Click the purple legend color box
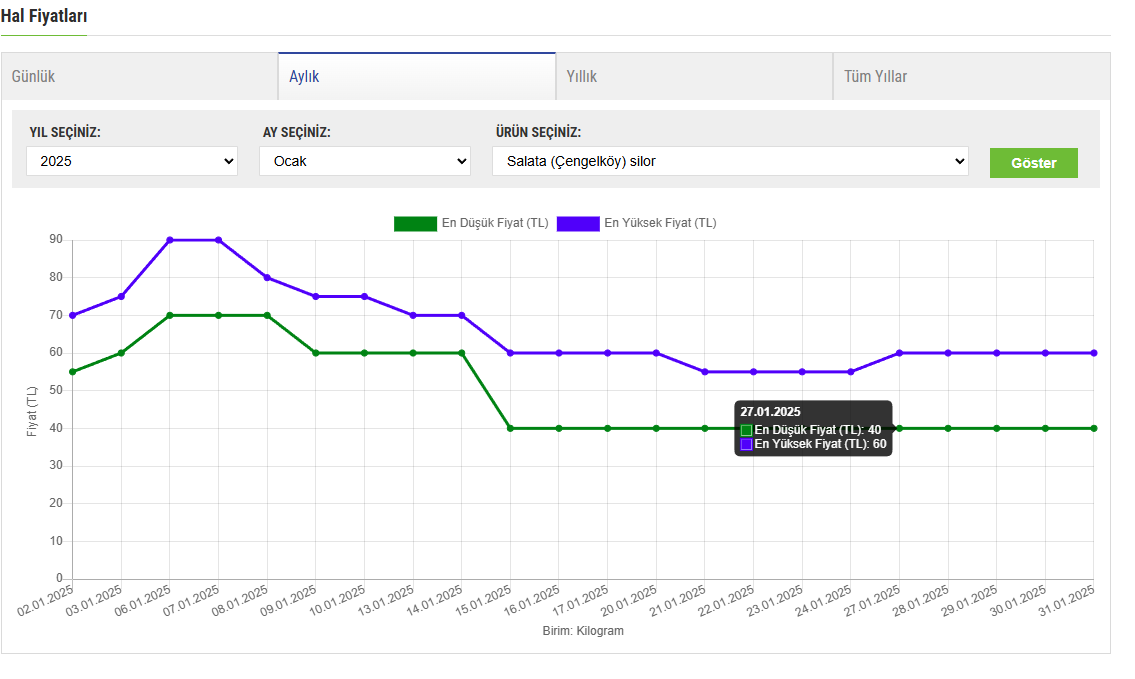The width and height of the screenshot is (1135, 679). [x=578, y=223]
